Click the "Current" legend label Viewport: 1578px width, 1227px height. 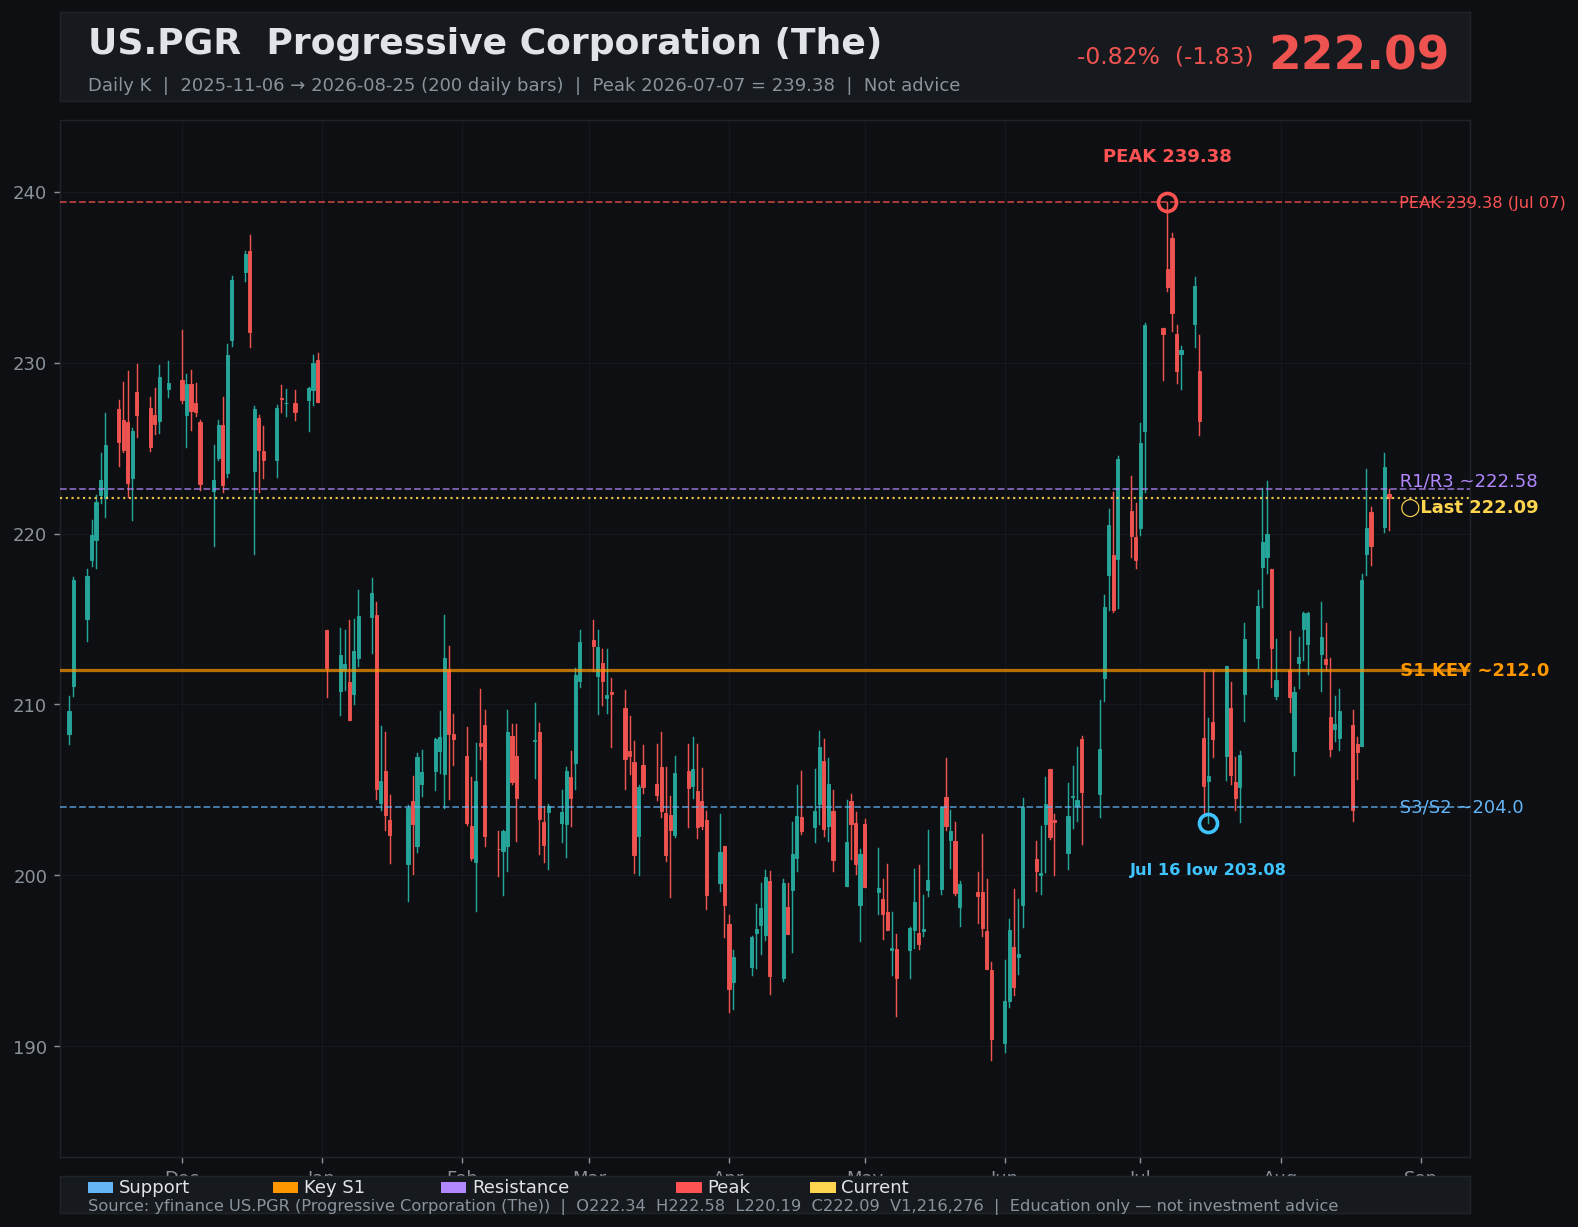point(874,1187)
